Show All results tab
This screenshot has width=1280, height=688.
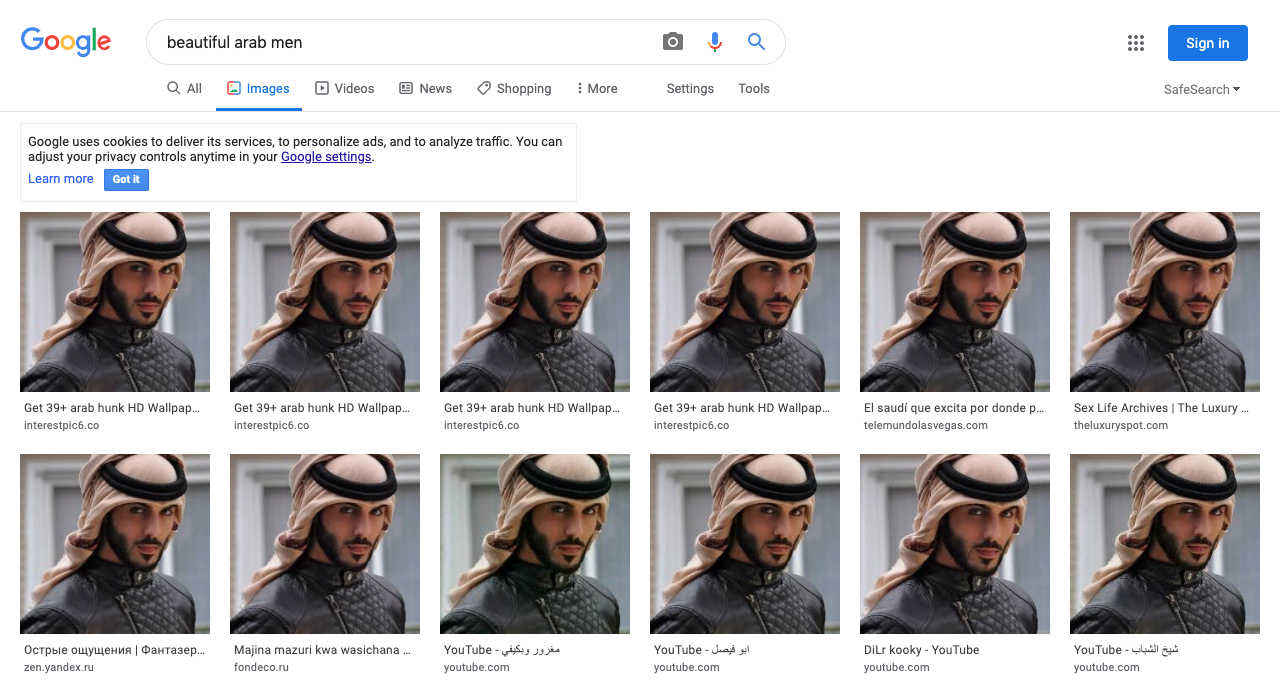click(184, 89)
